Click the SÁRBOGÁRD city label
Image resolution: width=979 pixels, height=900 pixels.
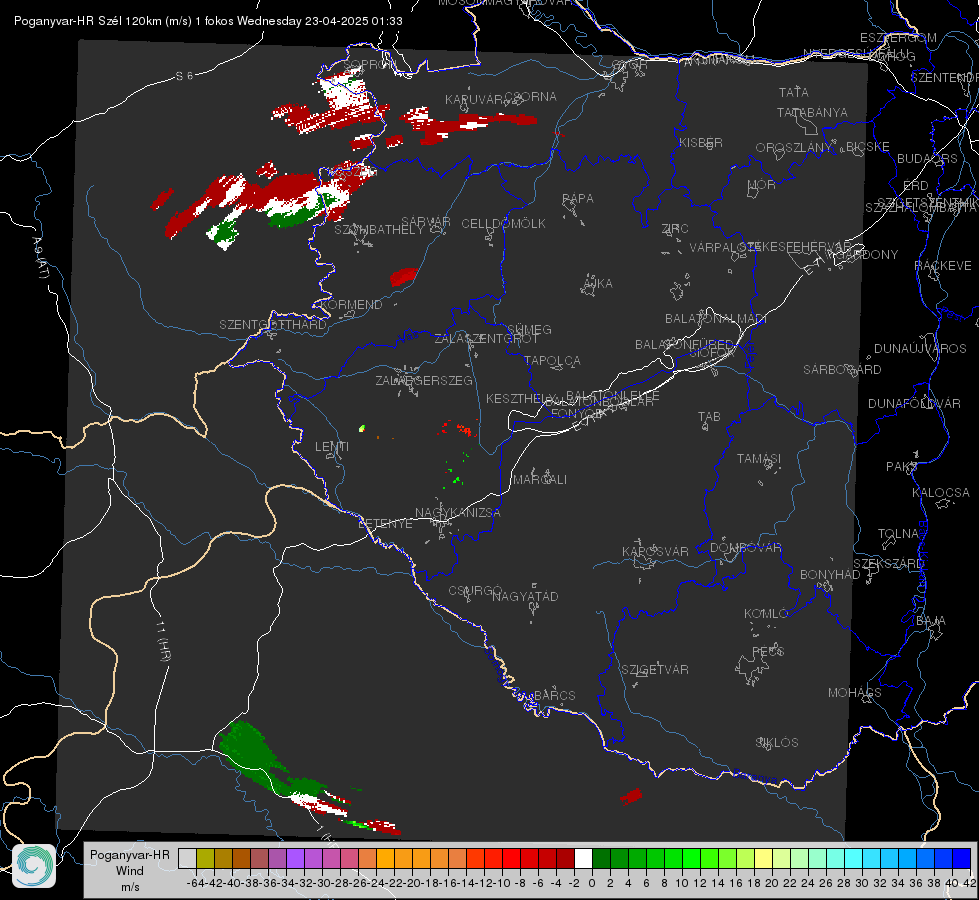pos(842,370)
